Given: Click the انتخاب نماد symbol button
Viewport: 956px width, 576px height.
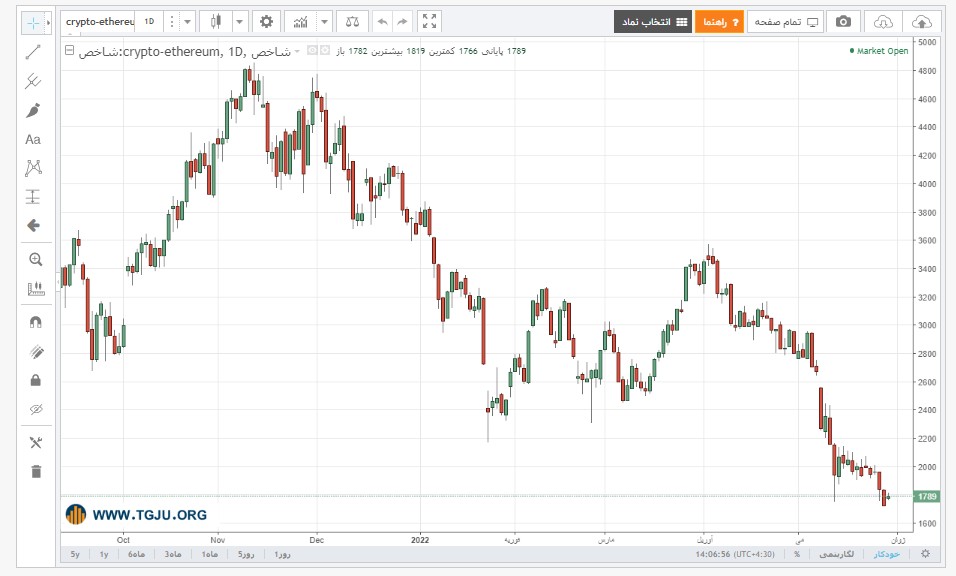Looking at the screenshot, I should [653, 22].
